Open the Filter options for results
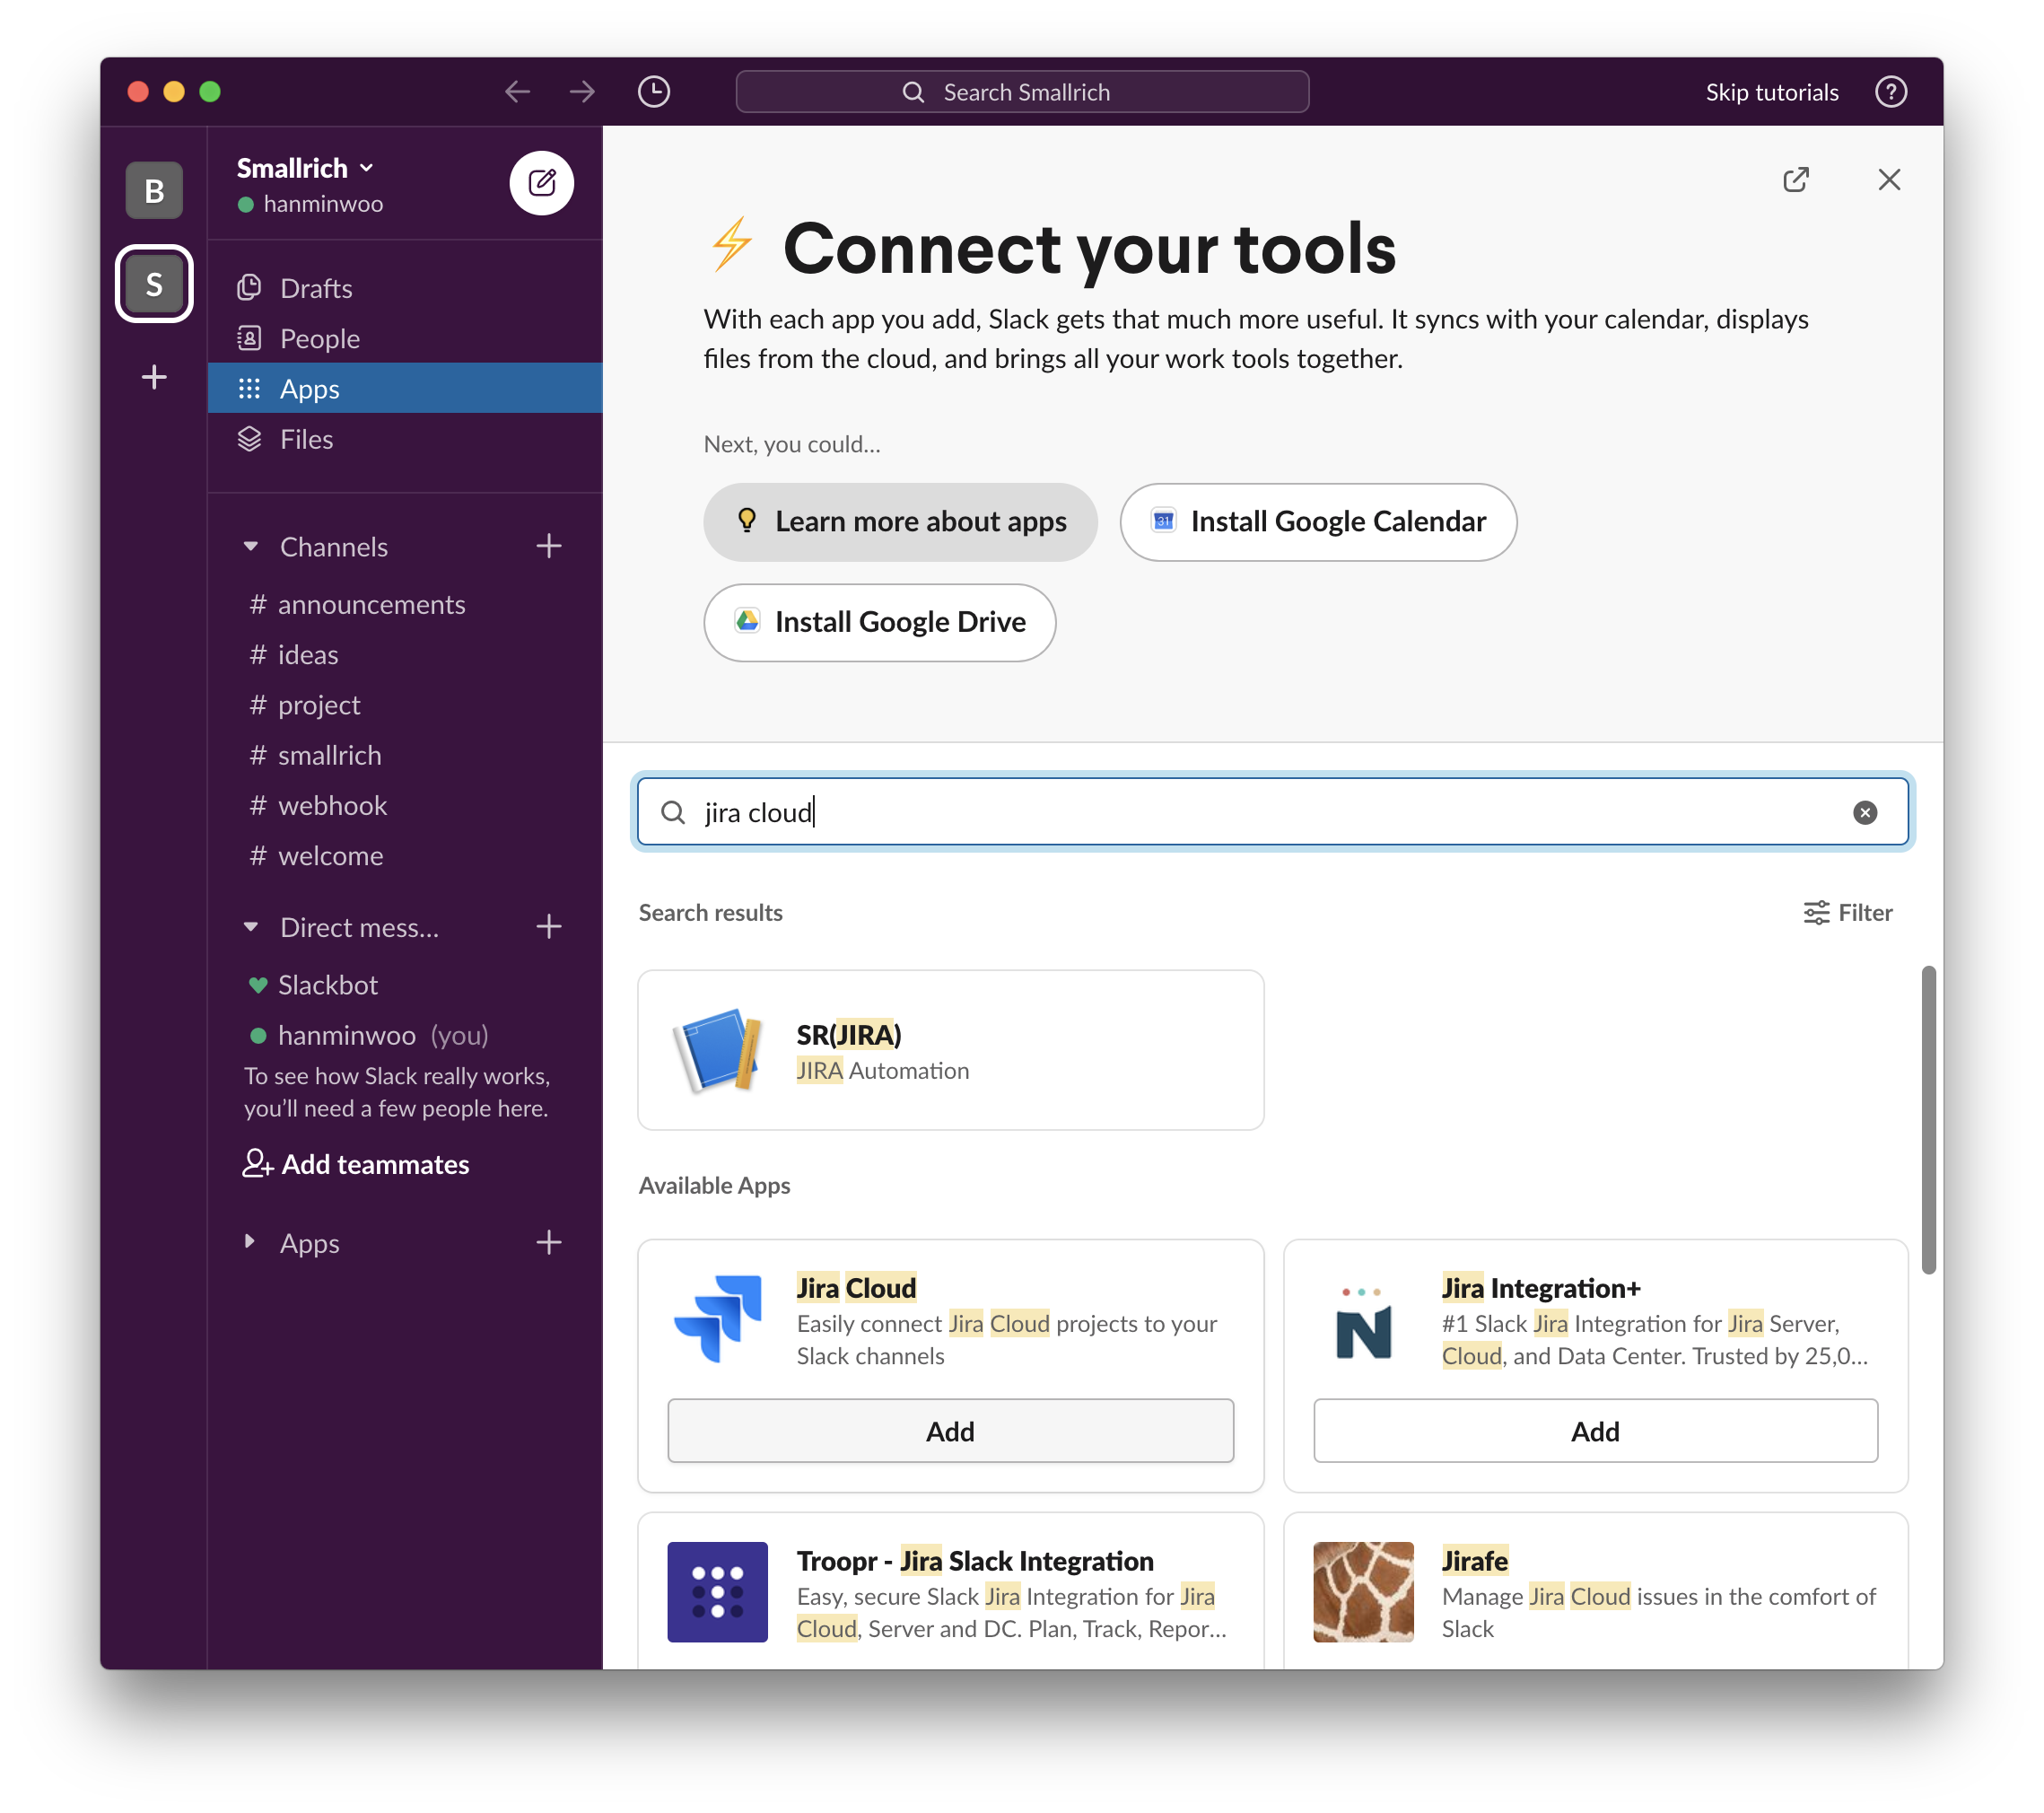2044x1813 pixels. [x=1847, y=912]
